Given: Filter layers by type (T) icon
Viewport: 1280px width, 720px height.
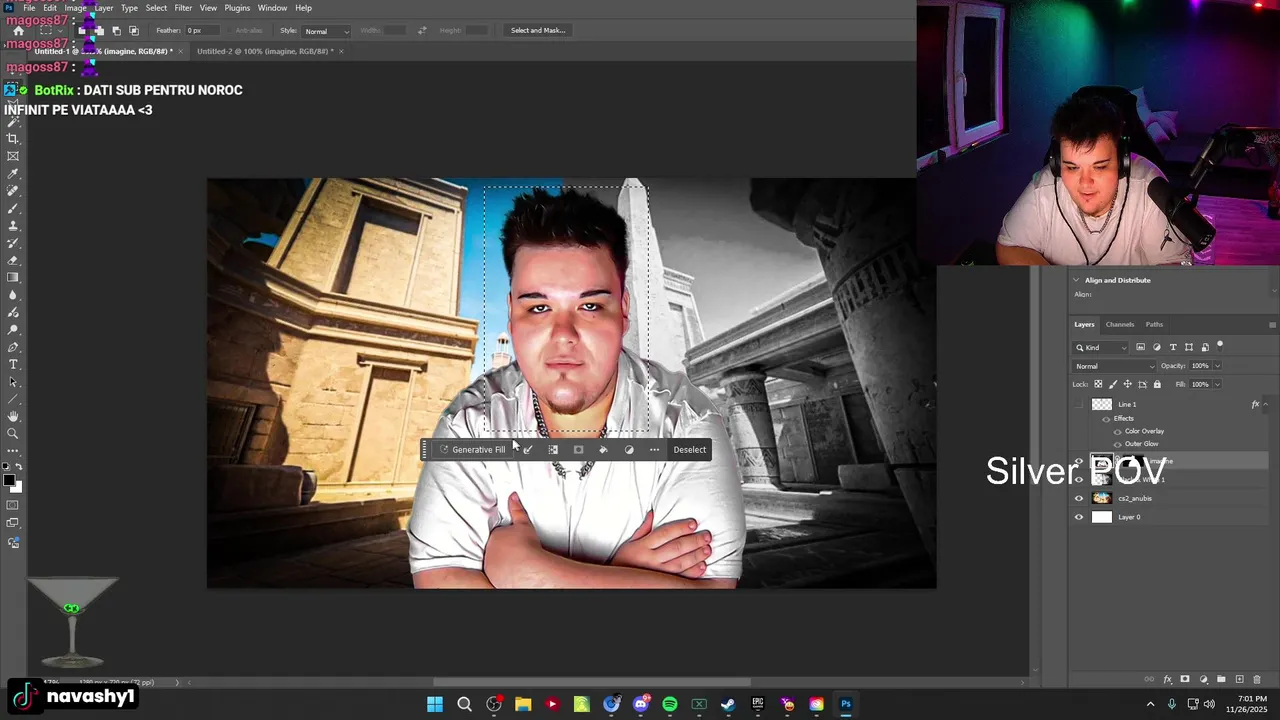Looking at the screenshot, I should [1173, 347].
